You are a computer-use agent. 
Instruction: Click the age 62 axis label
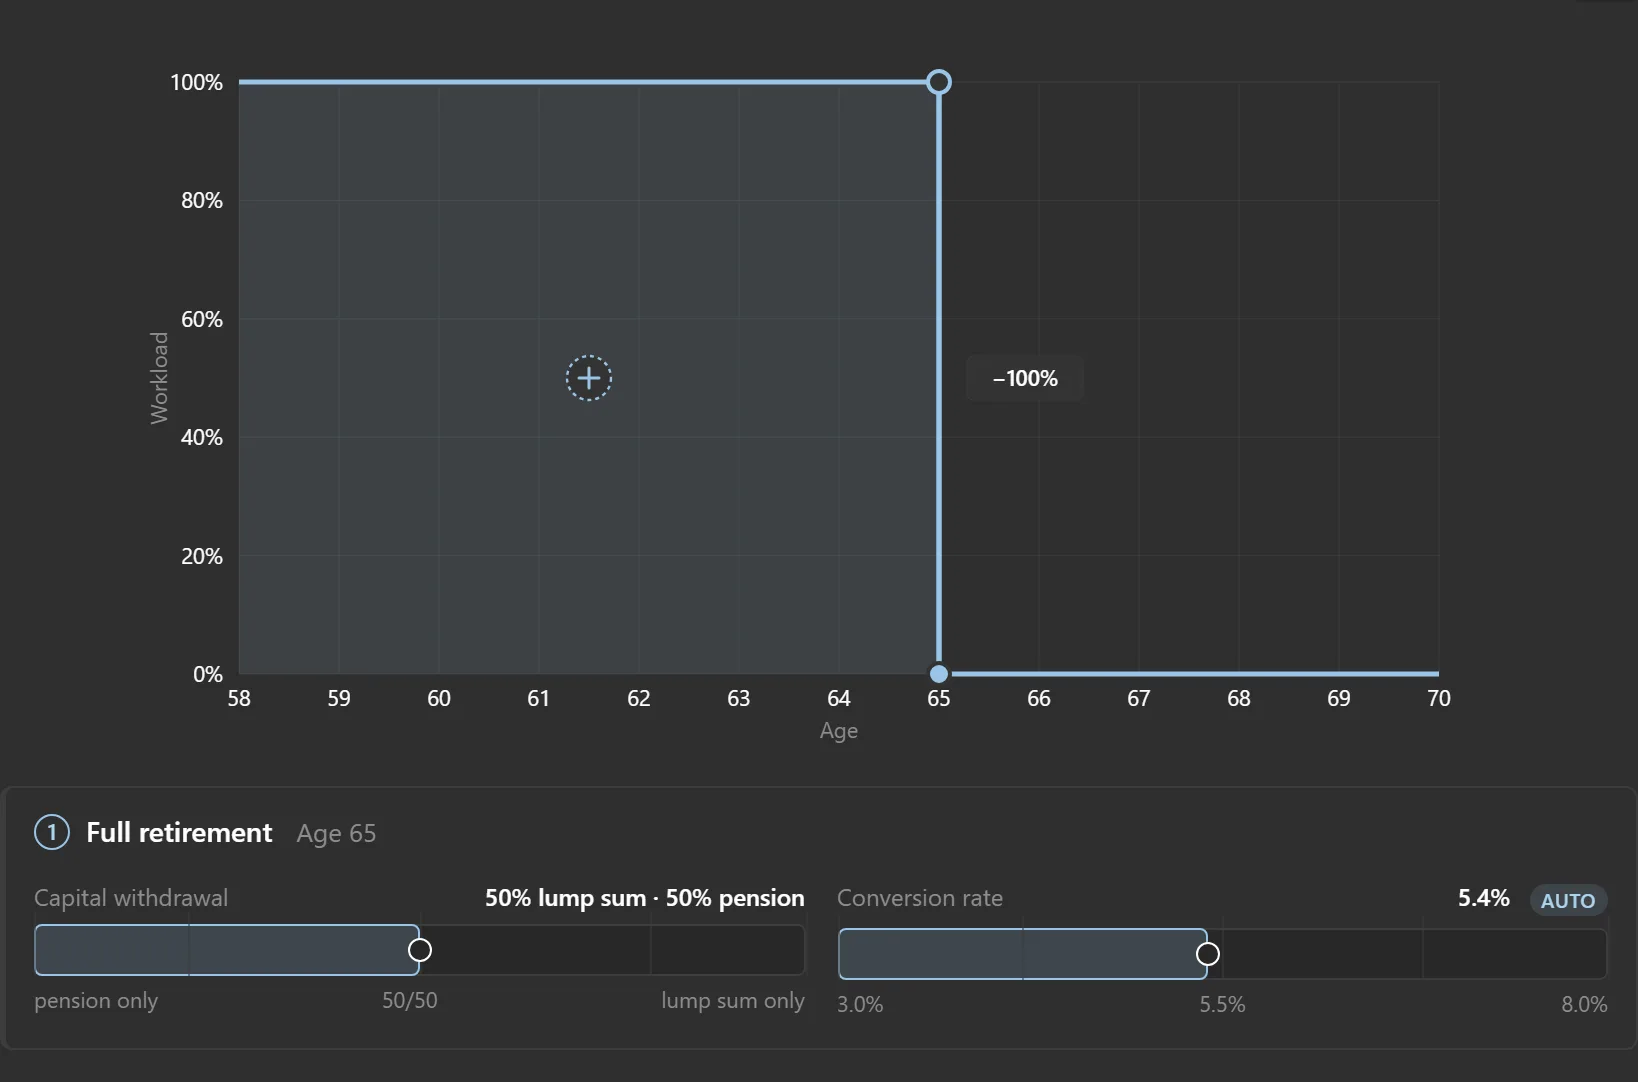coord(639,698)
